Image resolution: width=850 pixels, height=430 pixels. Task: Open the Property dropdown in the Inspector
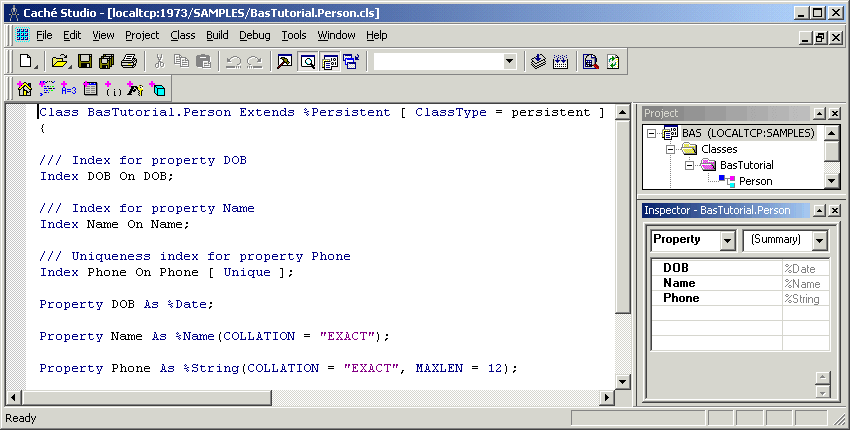(726, 241)
